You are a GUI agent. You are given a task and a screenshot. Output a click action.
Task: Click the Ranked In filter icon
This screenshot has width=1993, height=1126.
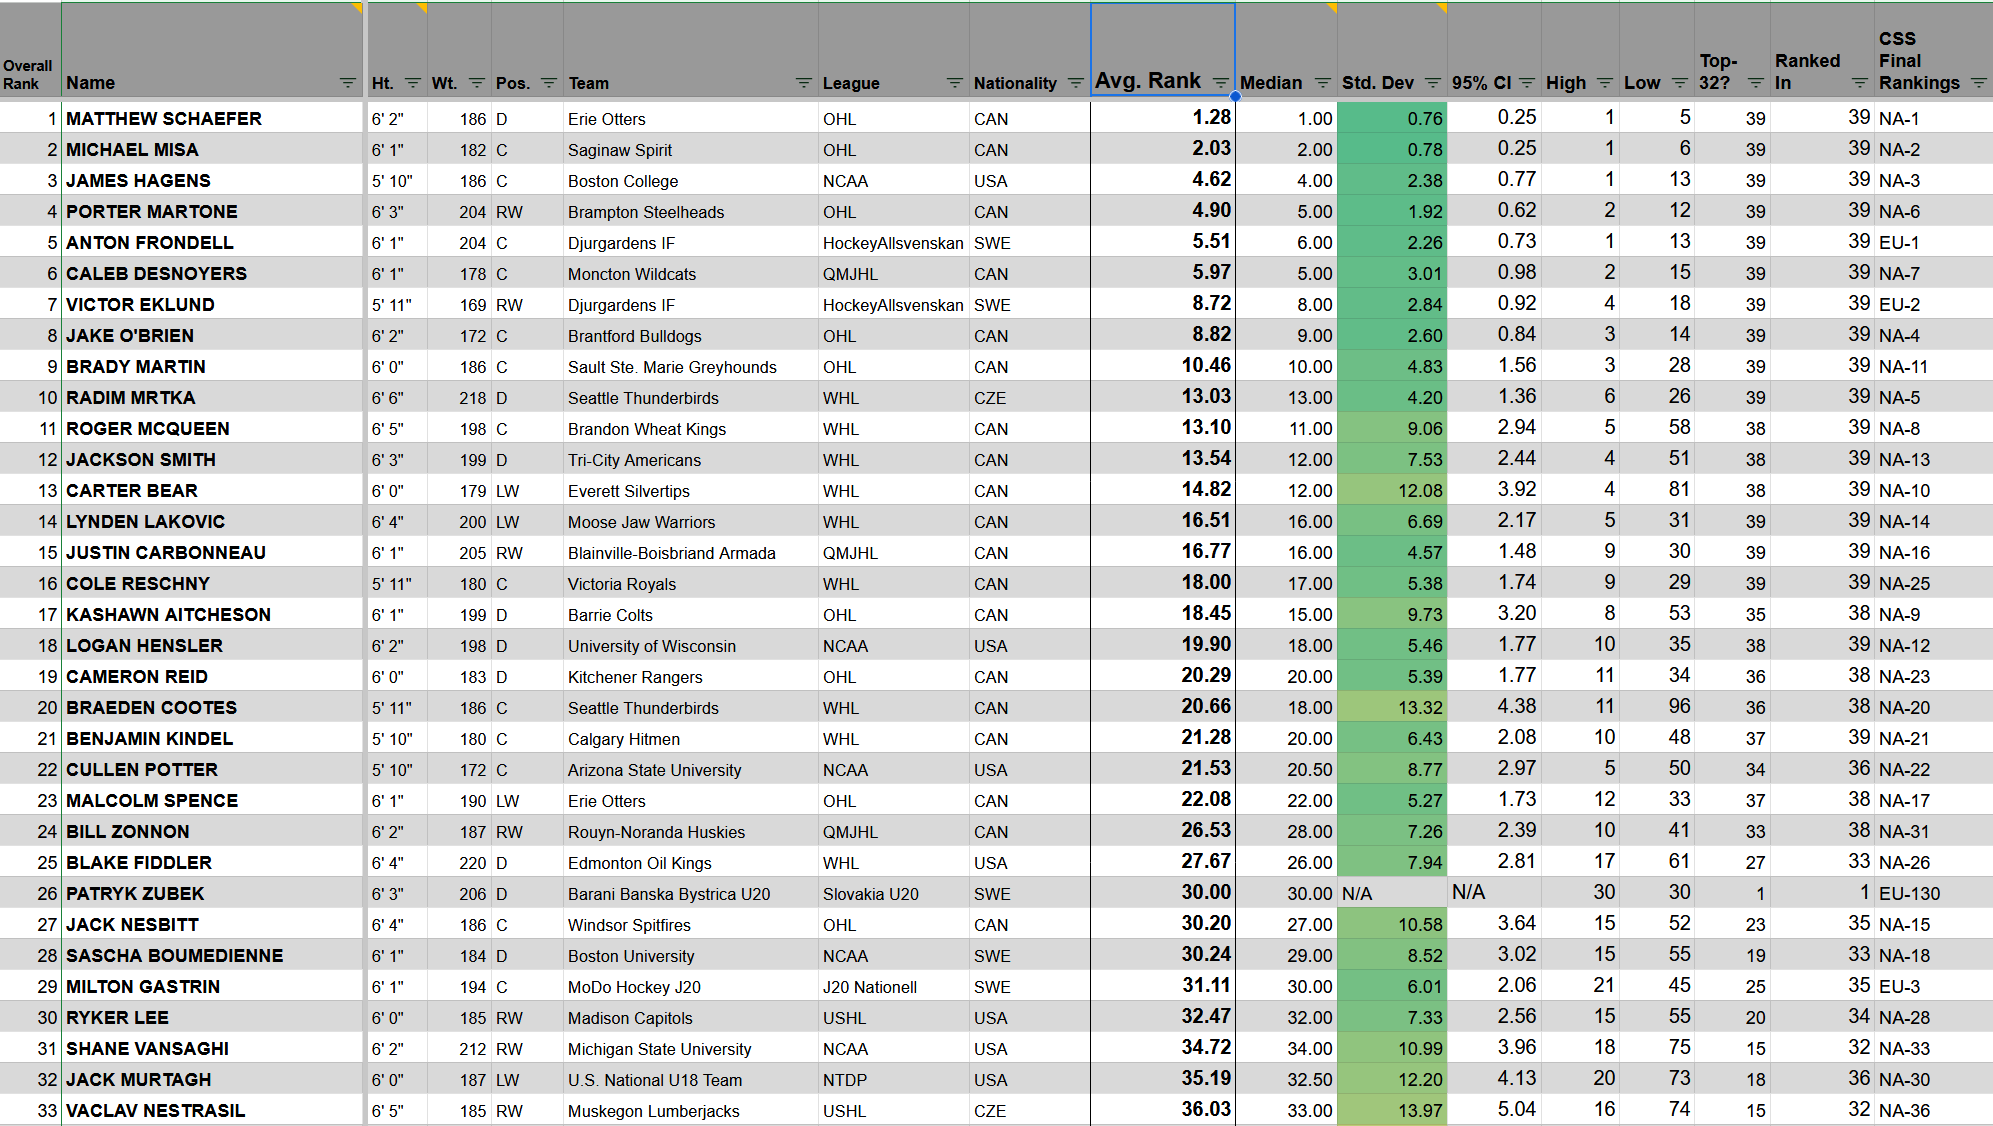point(1859,83)
